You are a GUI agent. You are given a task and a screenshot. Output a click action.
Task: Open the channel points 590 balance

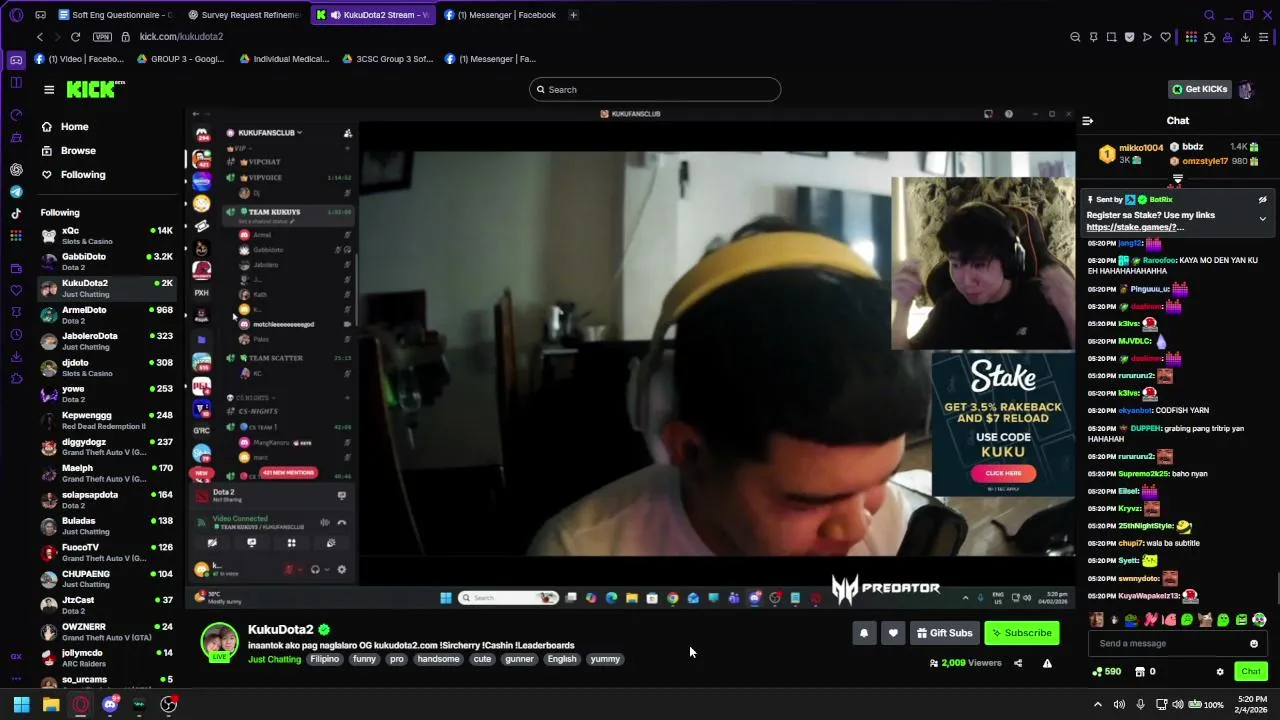[x=1107, y=672]
